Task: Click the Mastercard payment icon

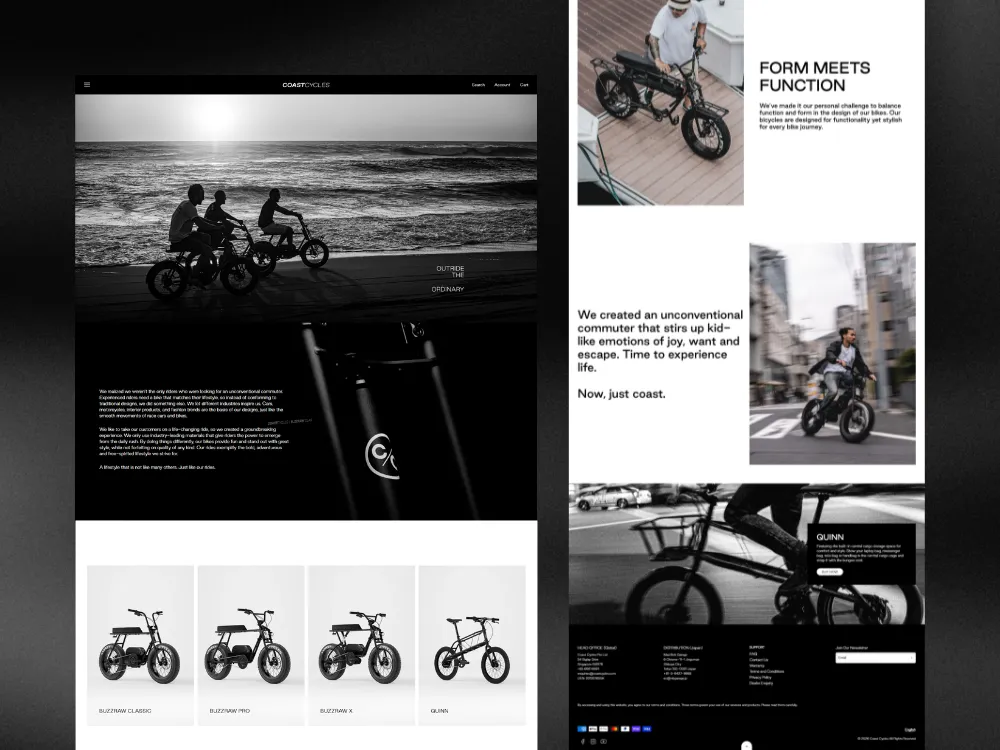Action: point(614,729)
